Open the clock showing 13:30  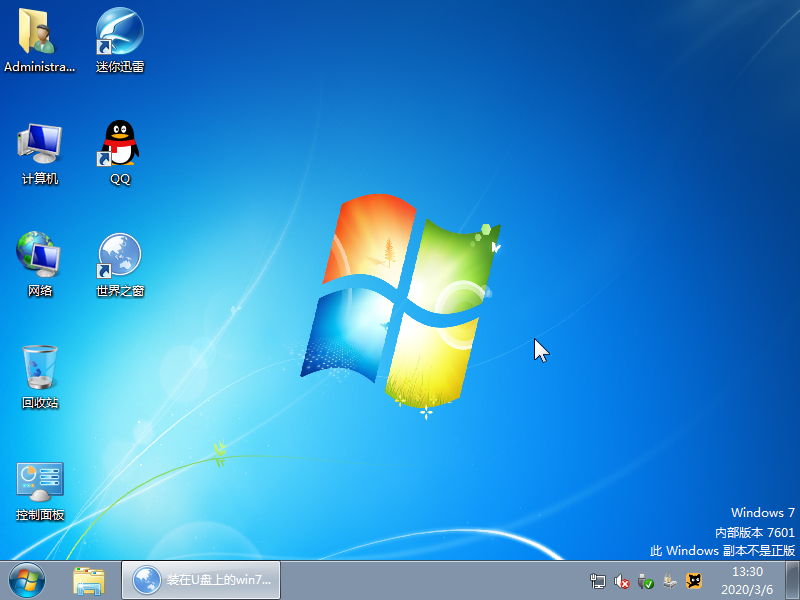coord(747,571)
